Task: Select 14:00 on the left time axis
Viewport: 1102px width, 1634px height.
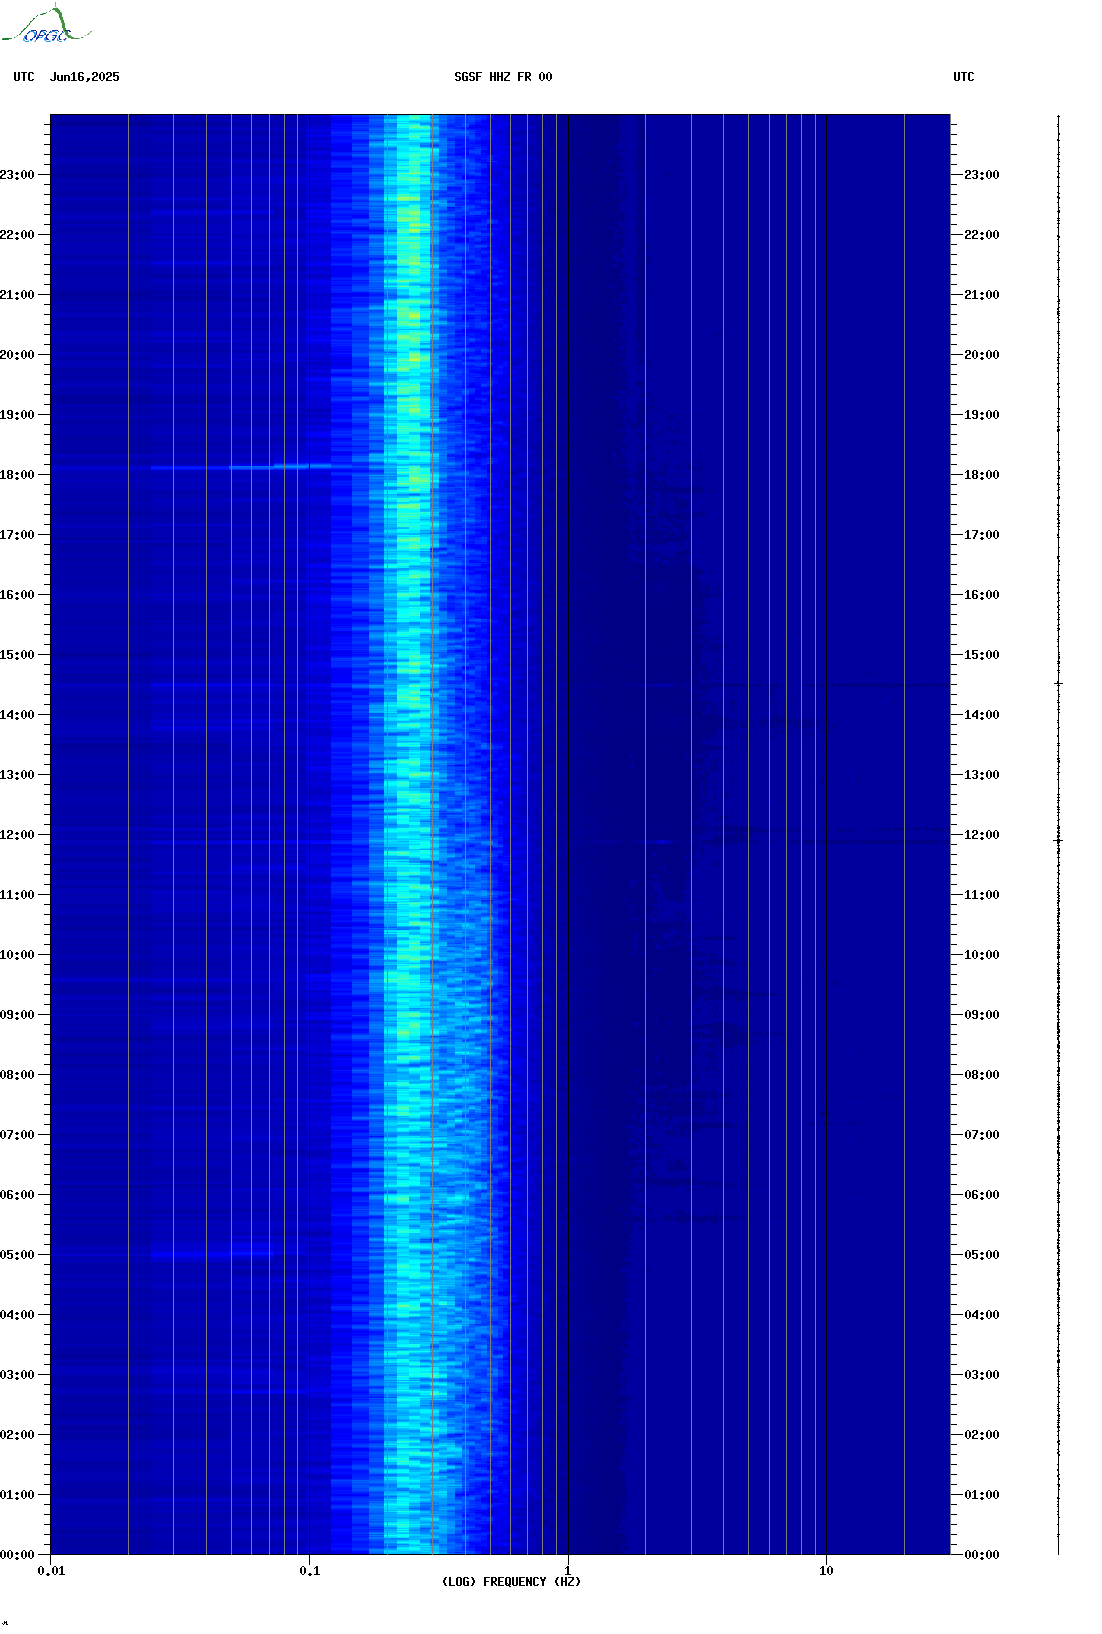Action: (x=17, y=715)
